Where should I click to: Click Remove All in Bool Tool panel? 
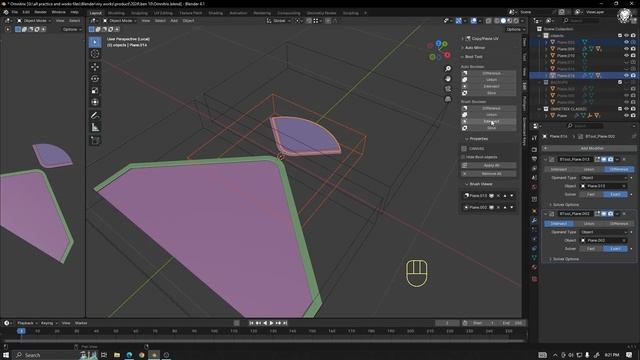pos(489,173)
